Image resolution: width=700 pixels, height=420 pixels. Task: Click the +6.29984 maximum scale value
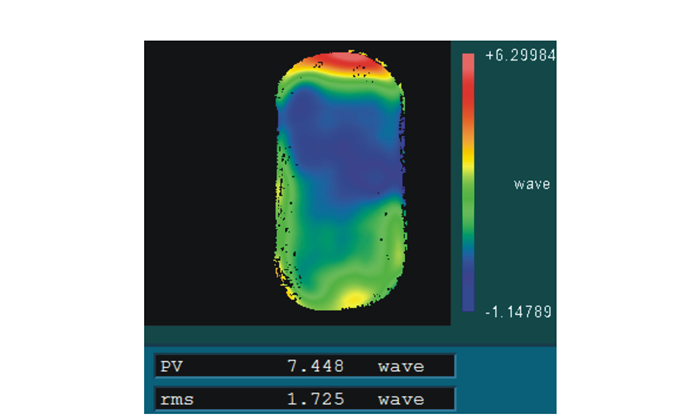coord(519,56)
